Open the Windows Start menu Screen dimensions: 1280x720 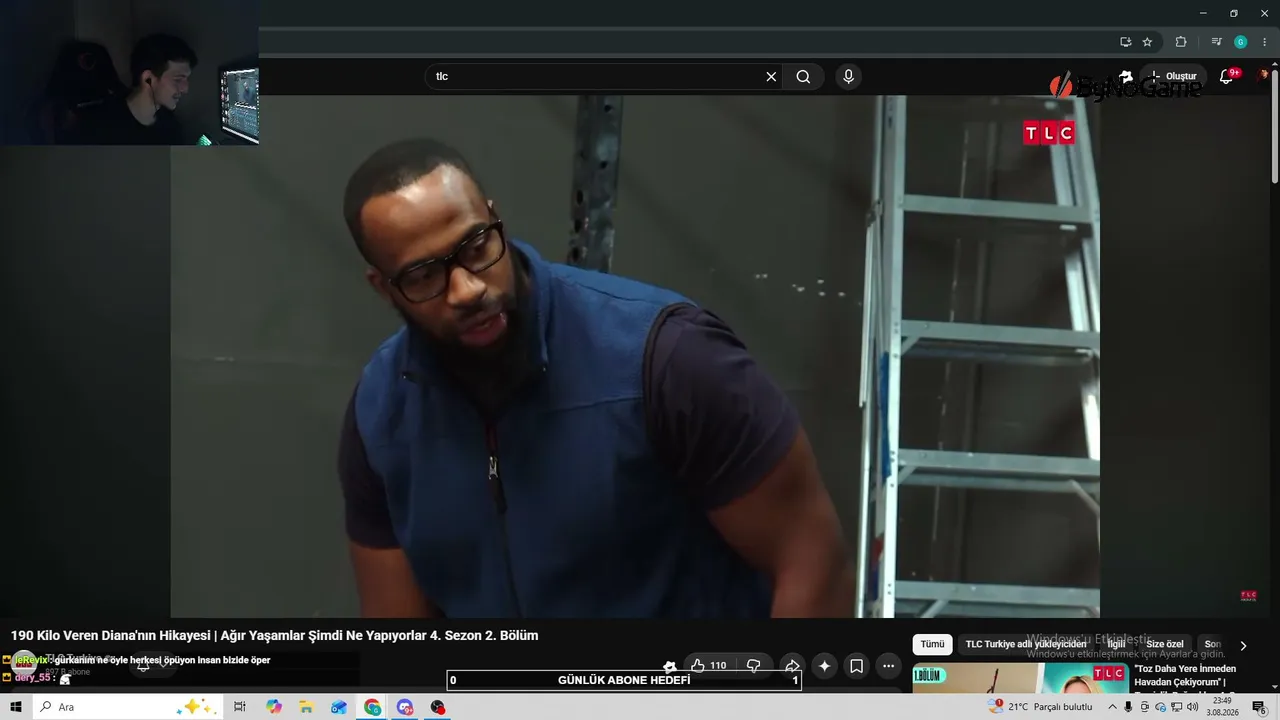tap(16, 707)
